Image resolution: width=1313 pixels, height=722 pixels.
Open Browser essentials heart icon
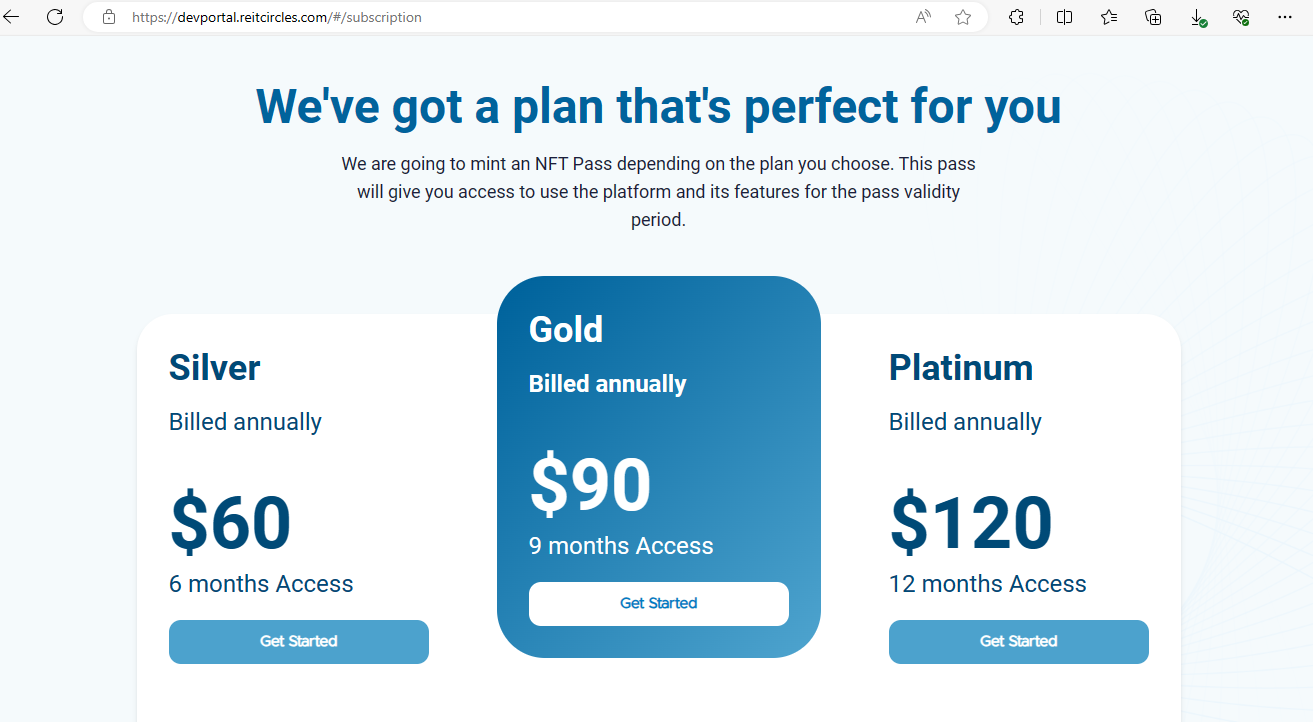1241,17
